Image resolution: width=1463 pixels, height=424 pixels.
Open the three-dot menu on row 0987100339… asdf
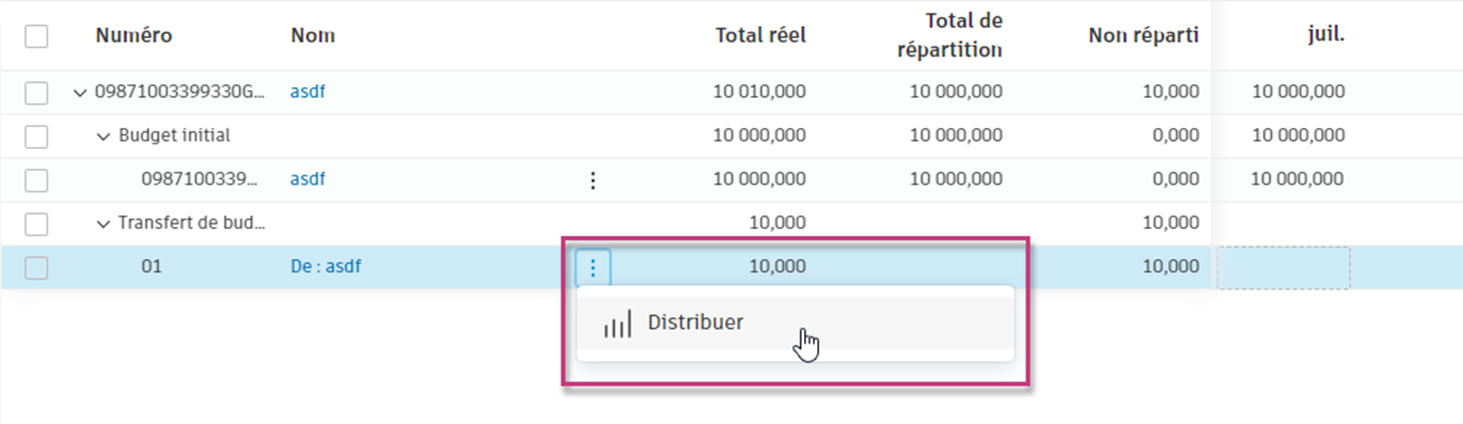coord(593,180)
